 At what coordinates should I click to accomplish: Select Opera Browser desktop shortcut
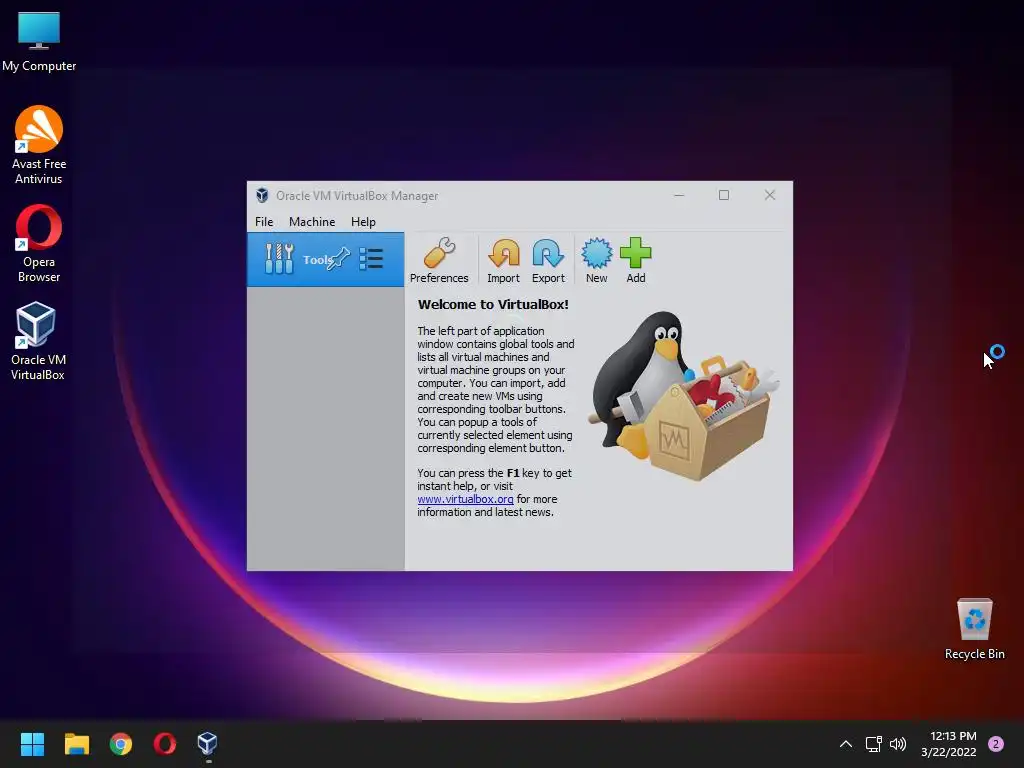pyautogui.click(x=39, y=243)
